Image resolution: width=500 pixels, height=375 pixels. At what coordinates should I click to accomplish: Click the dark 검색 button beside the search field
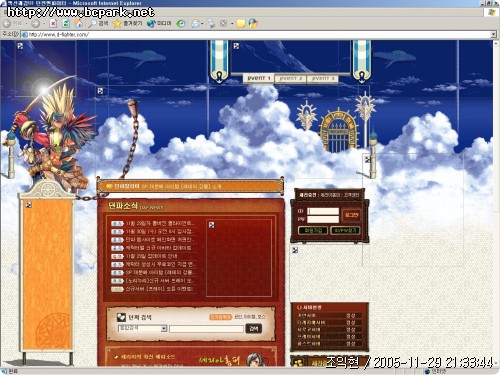coord(254,329)
